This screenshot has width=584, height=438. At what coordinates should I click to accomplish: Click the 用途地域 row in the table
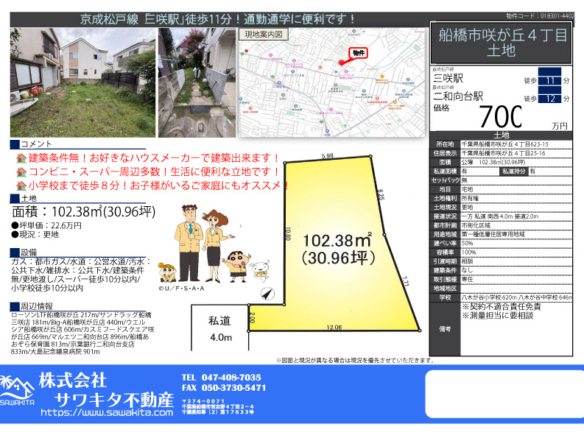click(501, 234)
